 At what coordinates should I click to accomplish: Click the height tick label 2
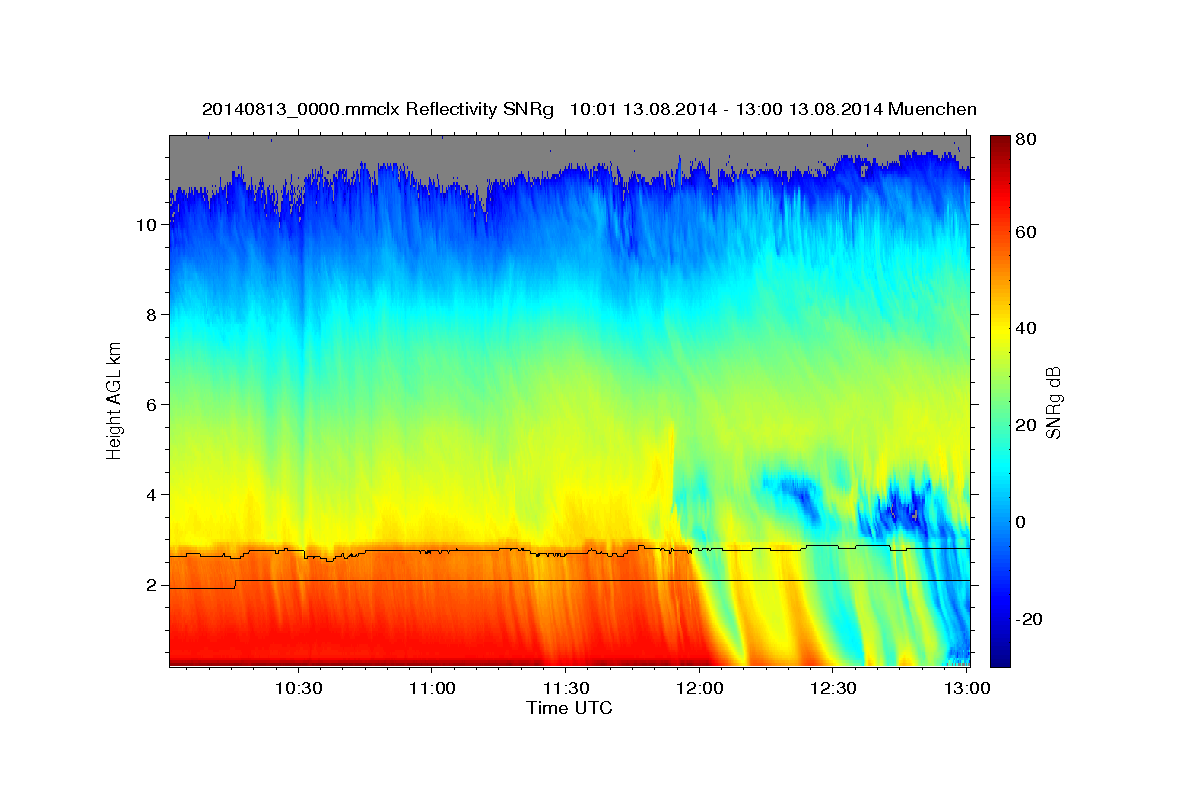coord(153,585)
